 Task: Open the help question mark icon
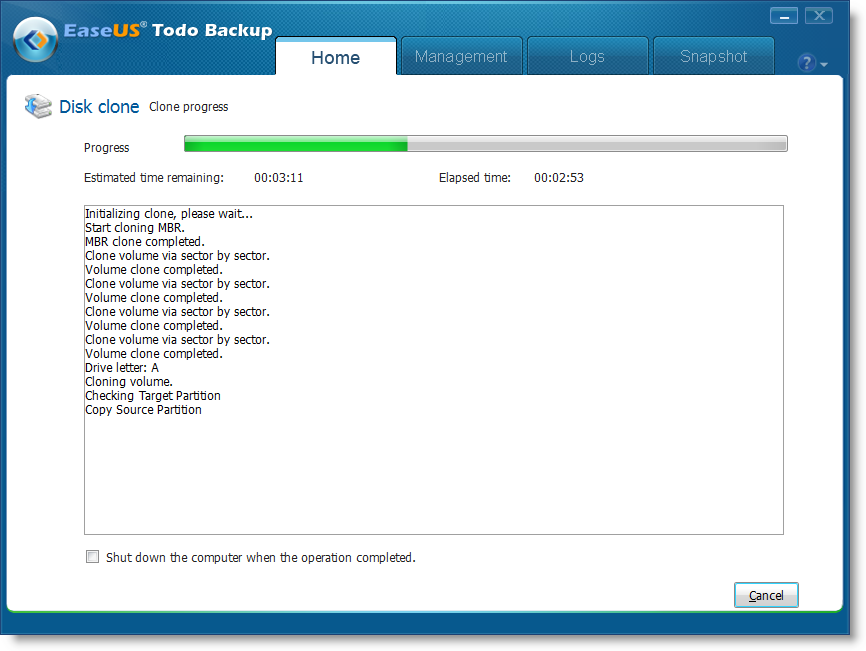click(806, 63)
